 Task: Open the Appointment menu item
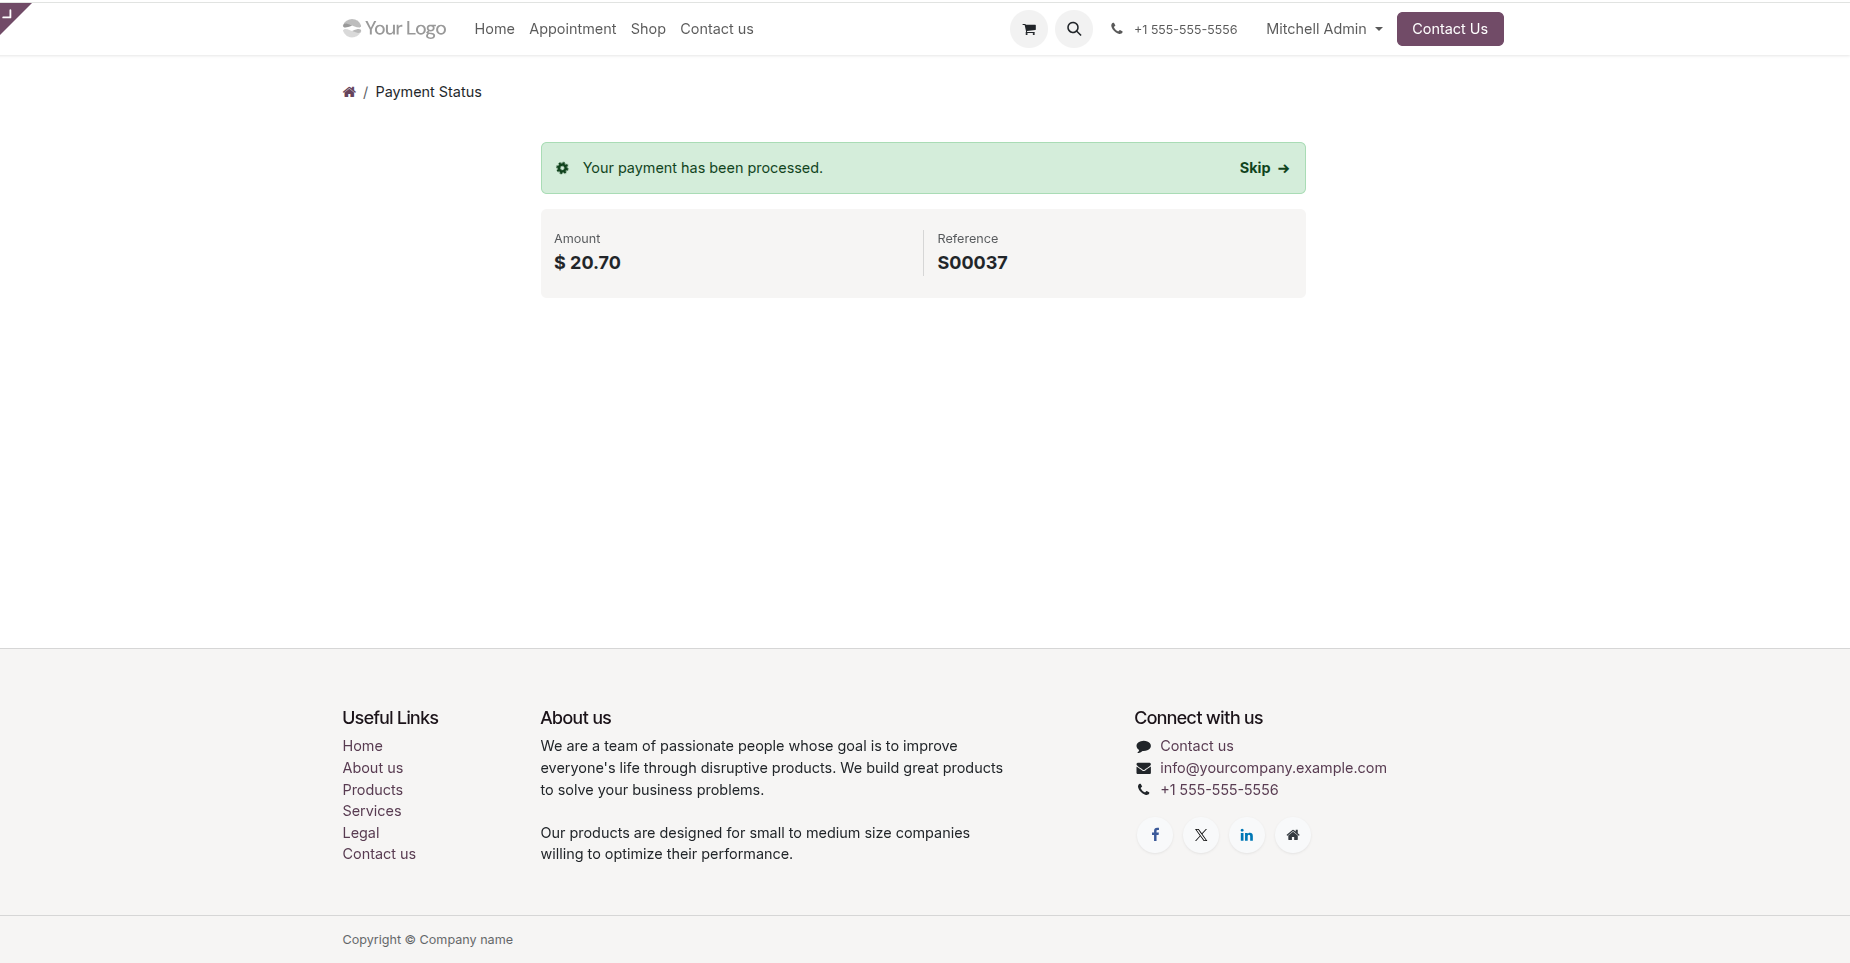pyautogui.click(x=572, y=29)
